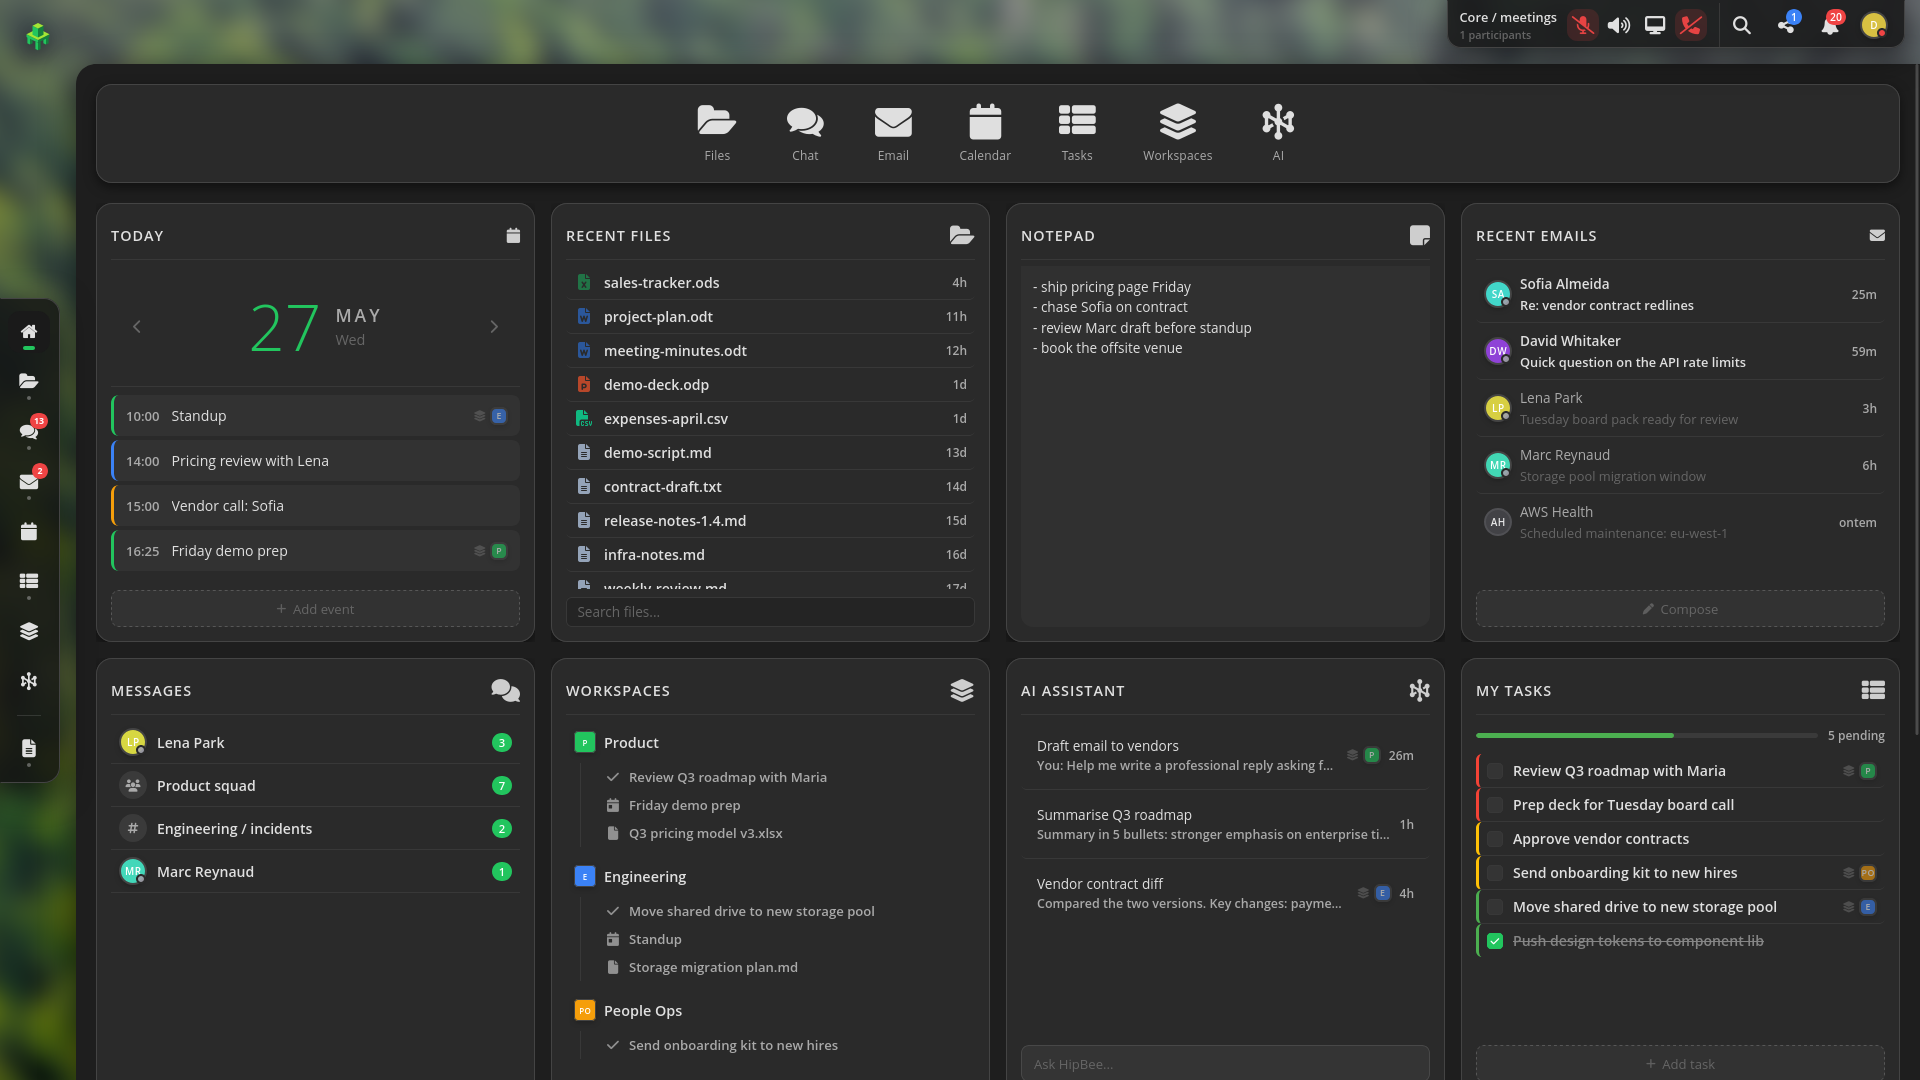Open the document icon in left sidebar
This screenshot has height=1080, width=1920.
[x=29, y=748]
